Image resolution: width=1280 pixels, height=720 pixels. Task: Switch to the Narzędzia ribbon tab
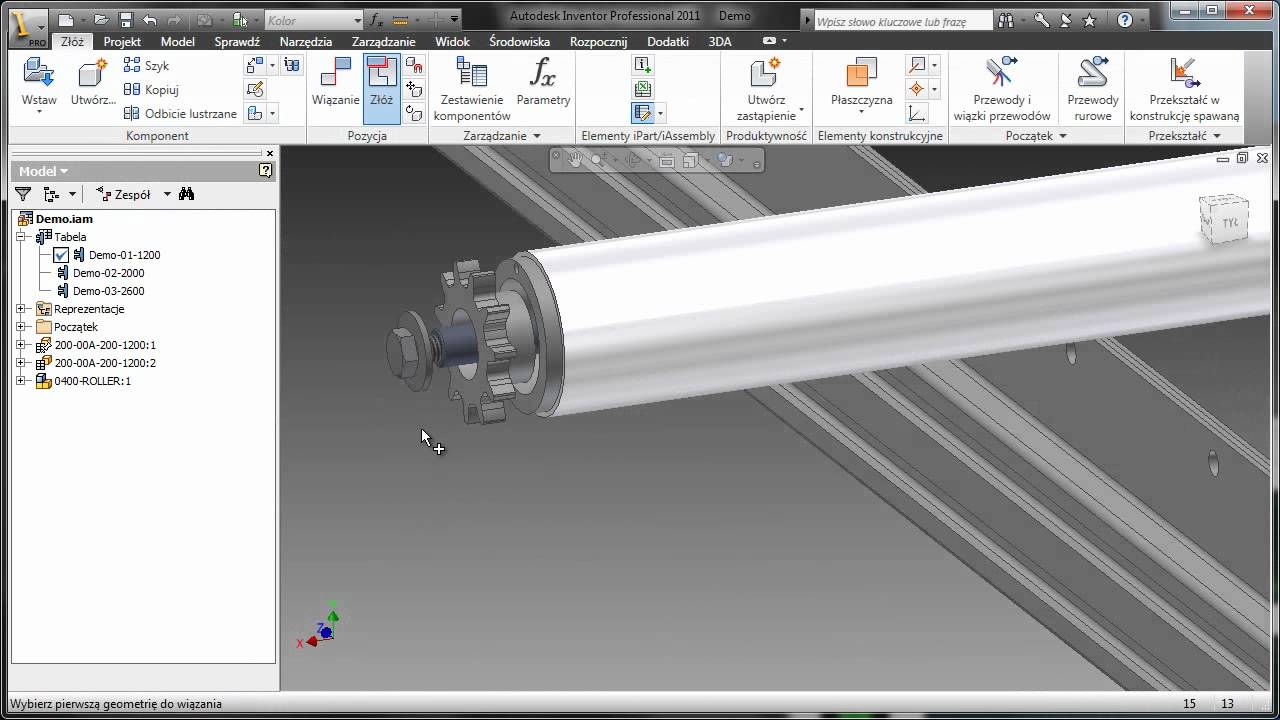pyautogui.click(x=306, y=42)
